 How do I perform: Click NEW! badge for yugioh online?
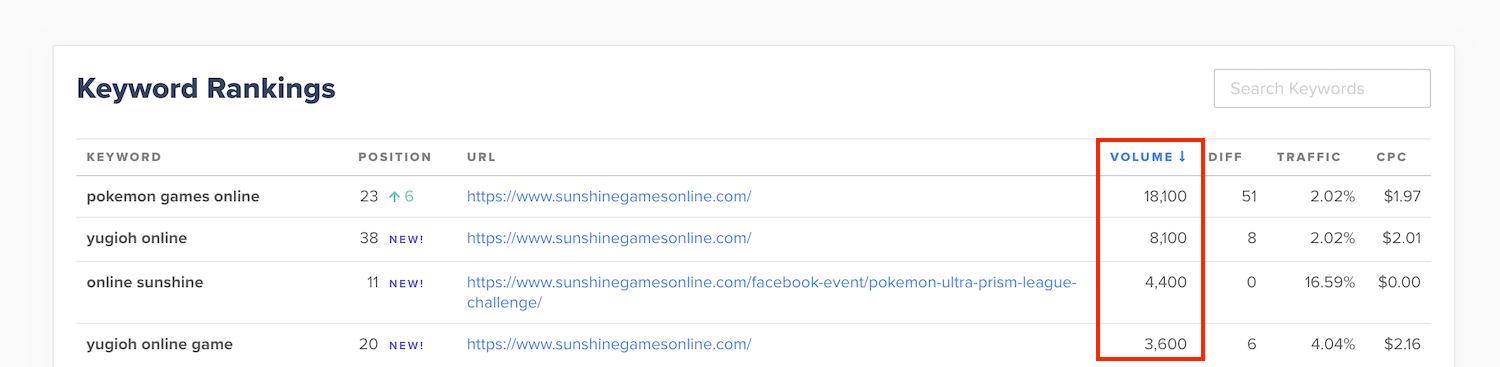coord(407,239)
